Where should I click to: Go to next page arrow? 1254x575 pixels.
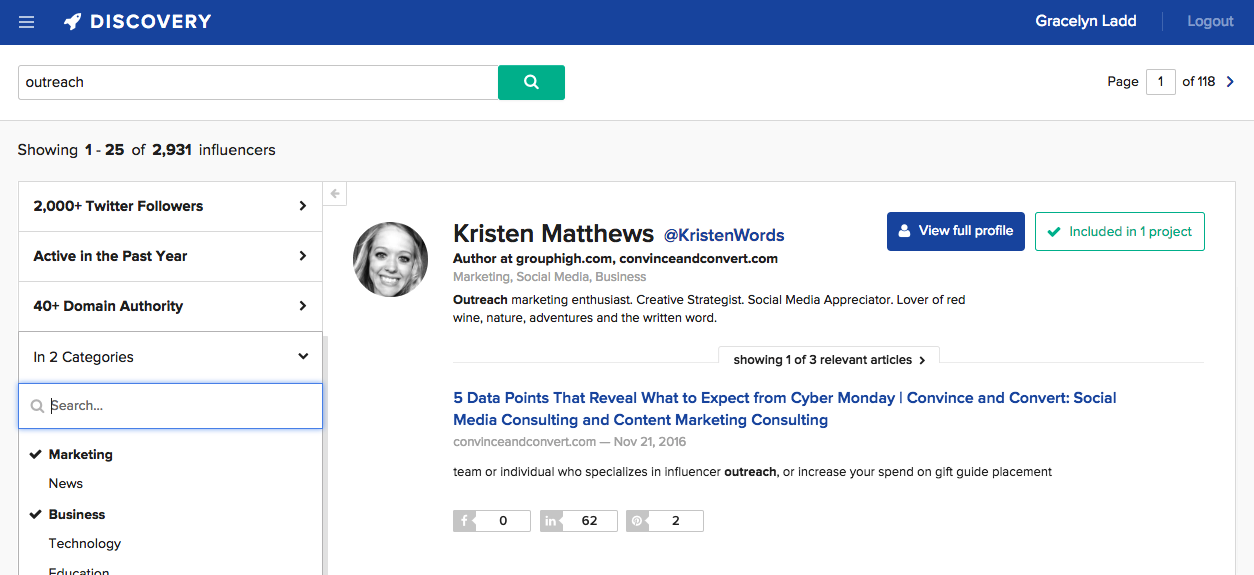click(x=1231, y=82)
